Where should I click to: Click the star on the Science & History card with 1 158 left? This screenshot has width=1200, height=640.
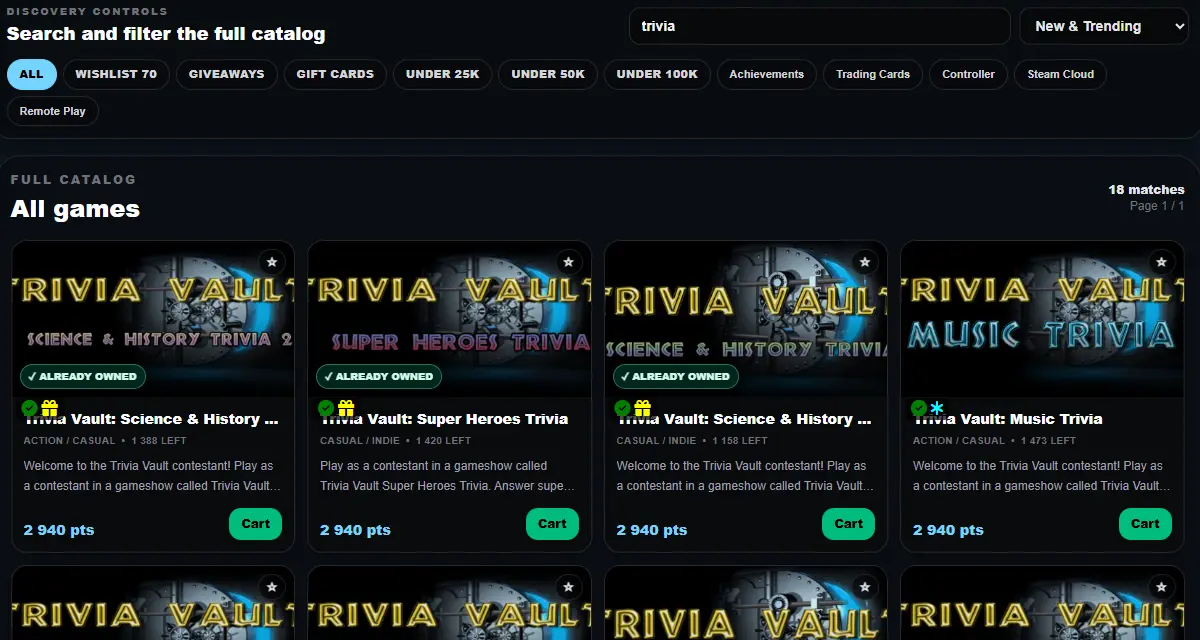[x=865, y=262]
